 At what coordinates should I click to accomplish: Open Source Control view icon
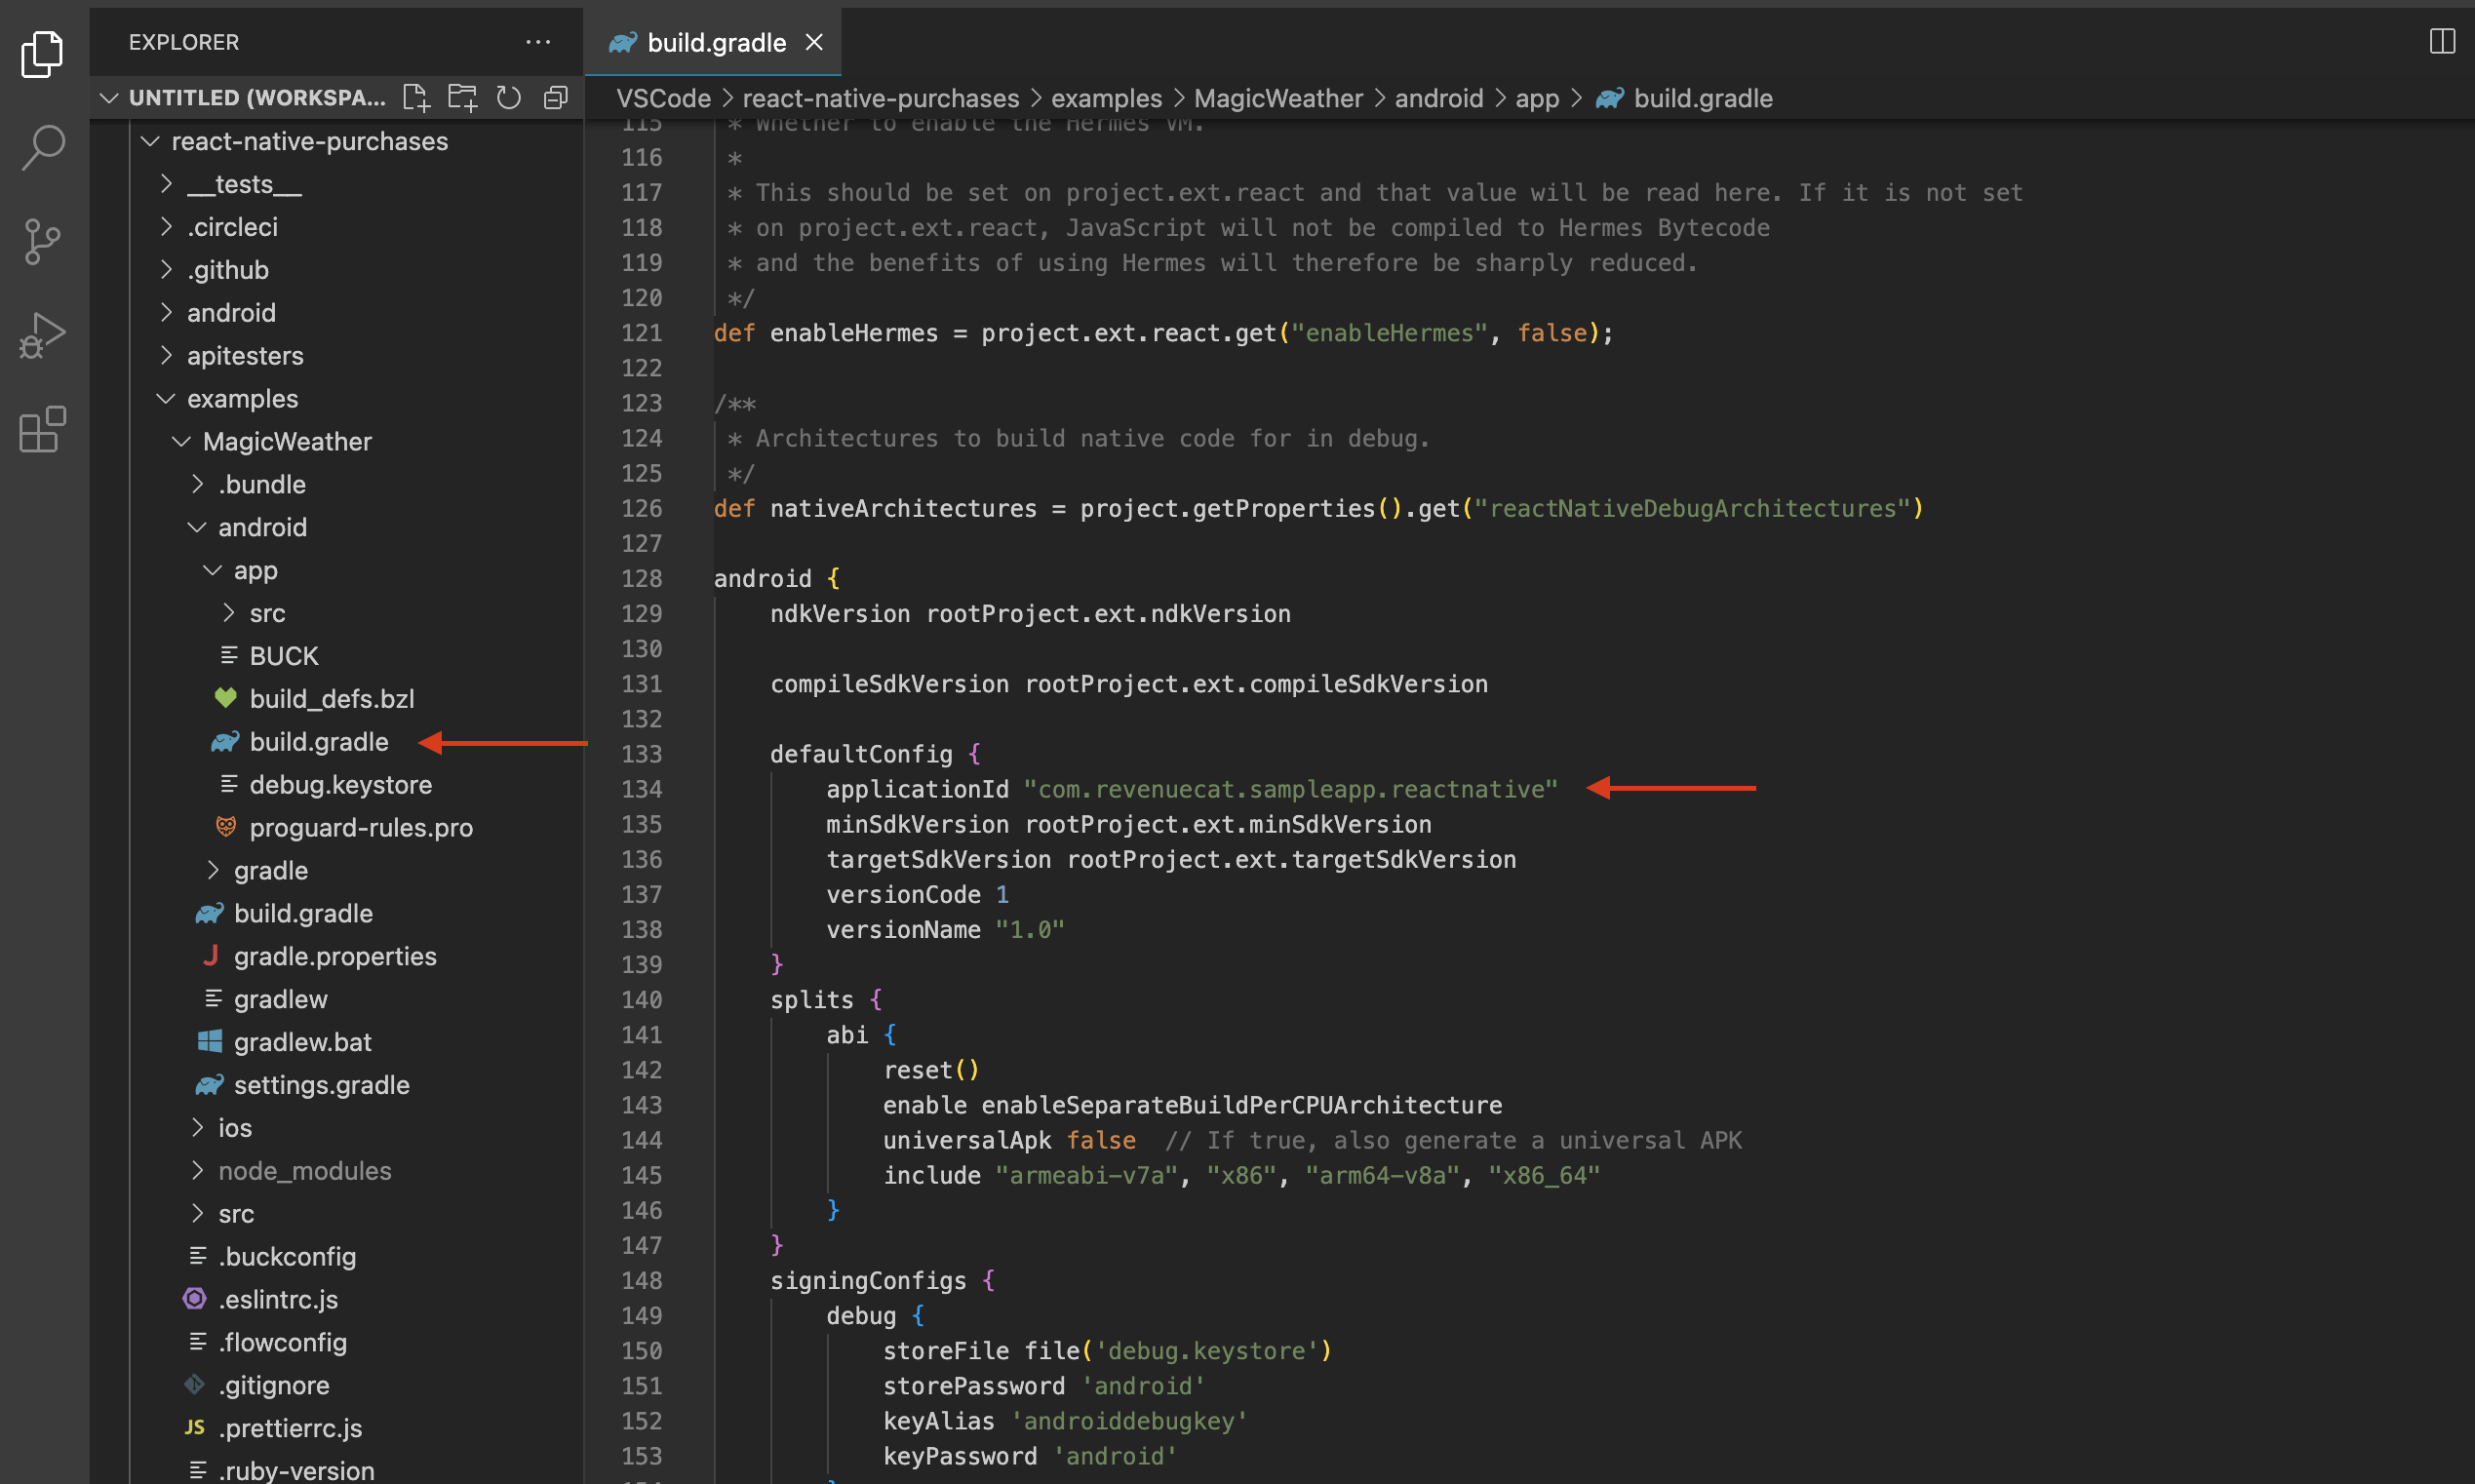click(x=43, y=242)
